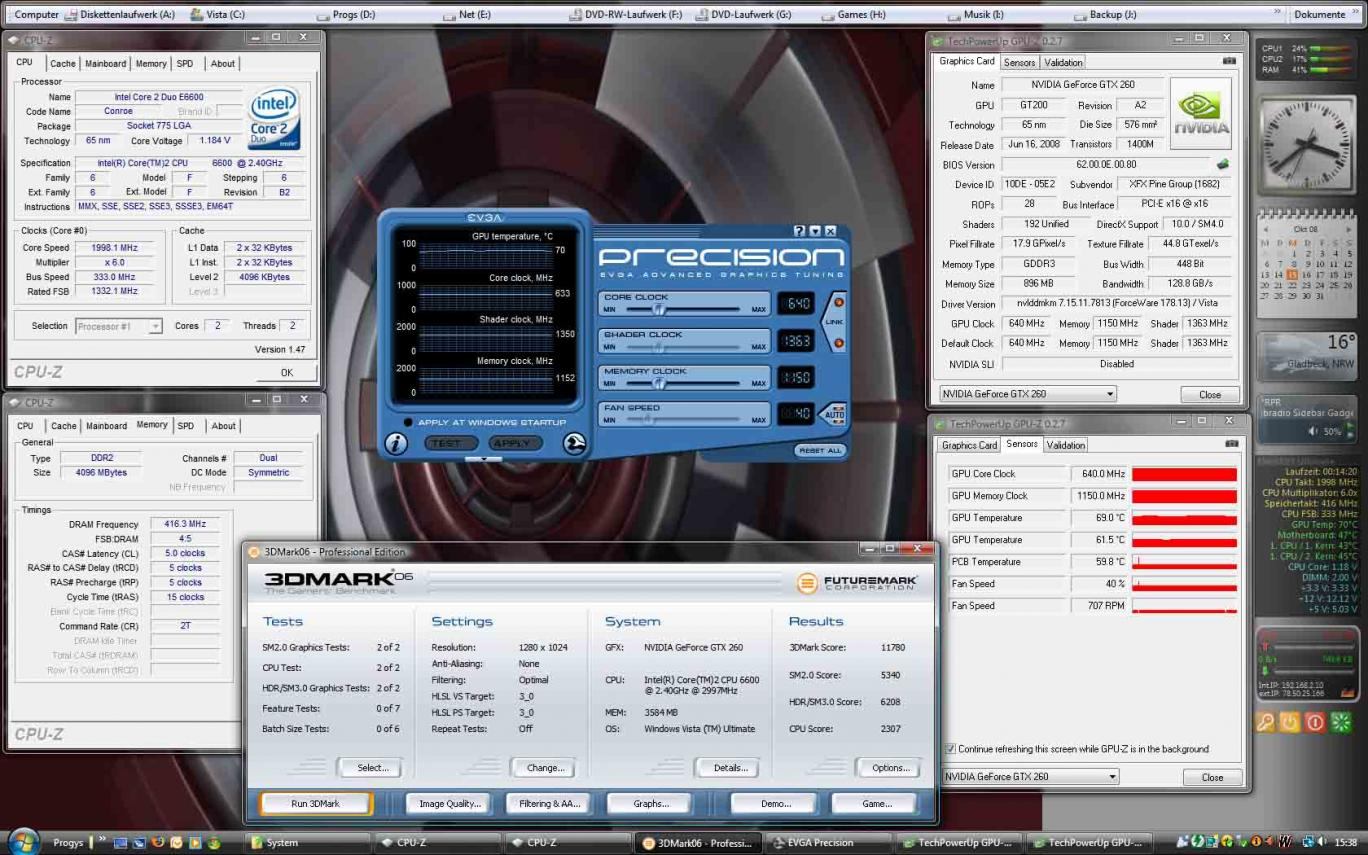Click Close in the lower GPU-Z Sensors window
Image resolution: width=1368 pixels, height=855 pixels.
click(1212, 777)
